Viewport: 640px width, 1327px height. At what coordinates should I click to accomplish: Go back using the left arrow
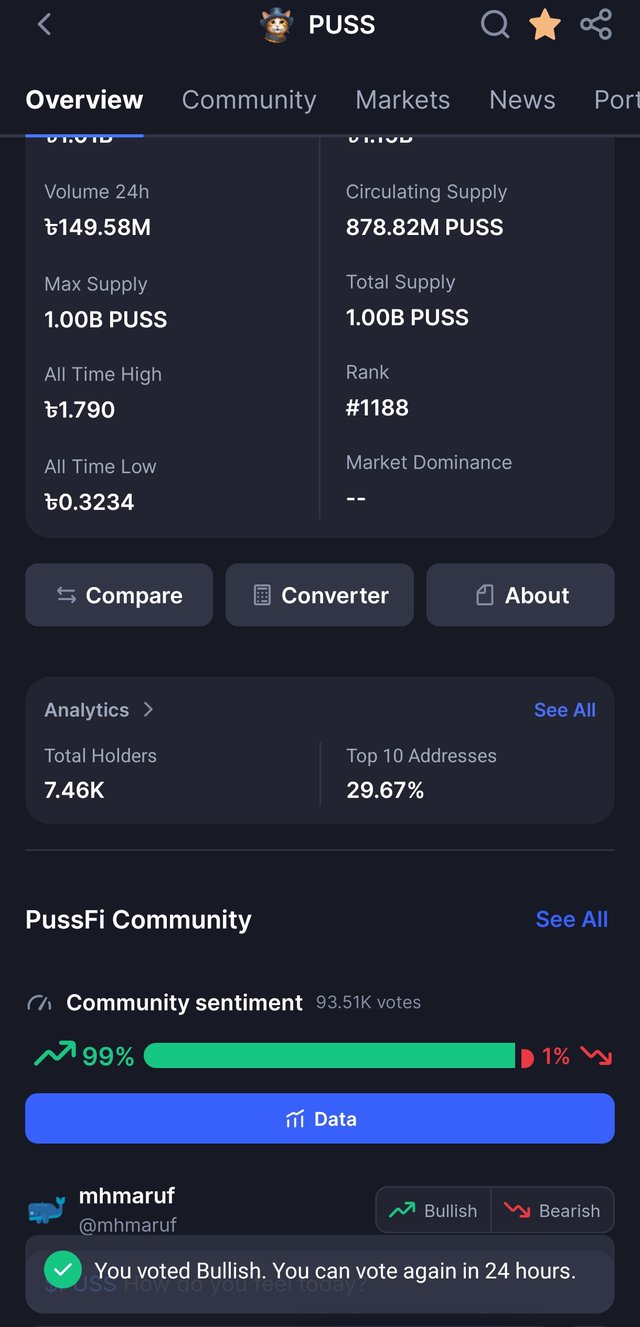44,24
